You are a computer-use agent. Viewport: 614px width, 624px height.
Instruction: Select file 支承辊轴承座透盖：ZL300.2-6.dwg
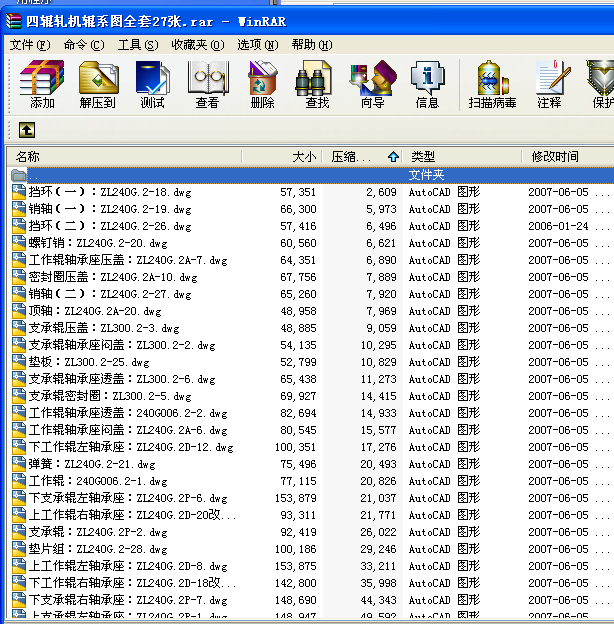click(122, 379)
